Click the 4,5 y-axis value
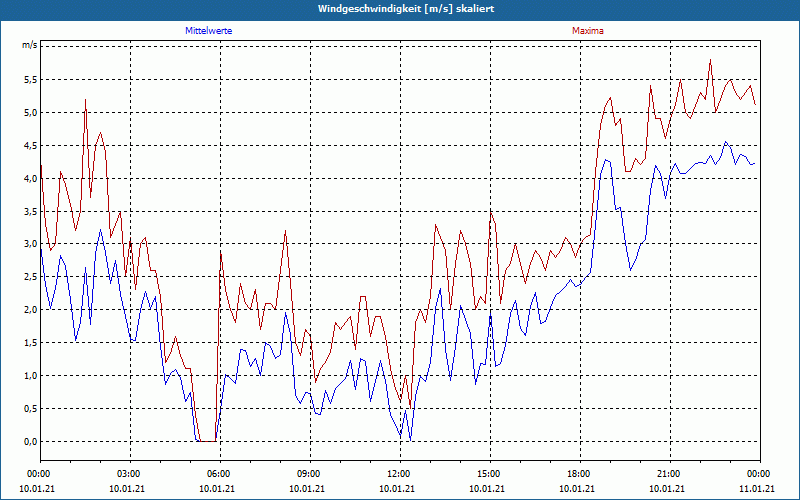The image size is (800, 500). click(31, 145)
